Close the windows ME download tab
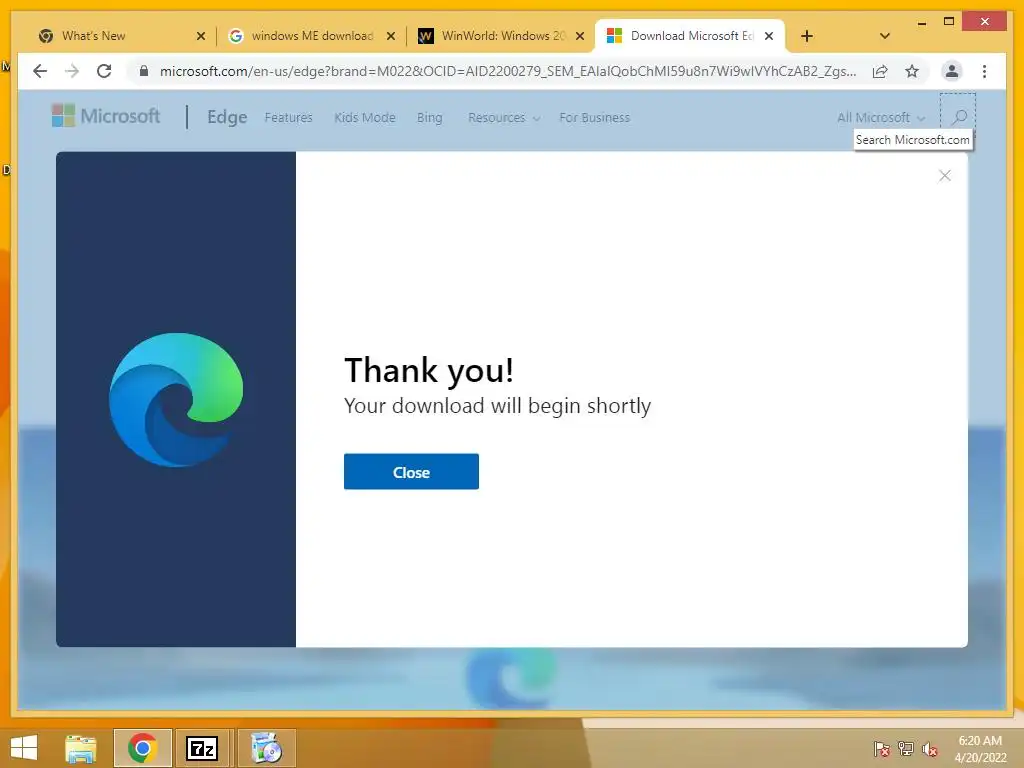The height and width of the screenshot is (768, 1024). point(391,36)
